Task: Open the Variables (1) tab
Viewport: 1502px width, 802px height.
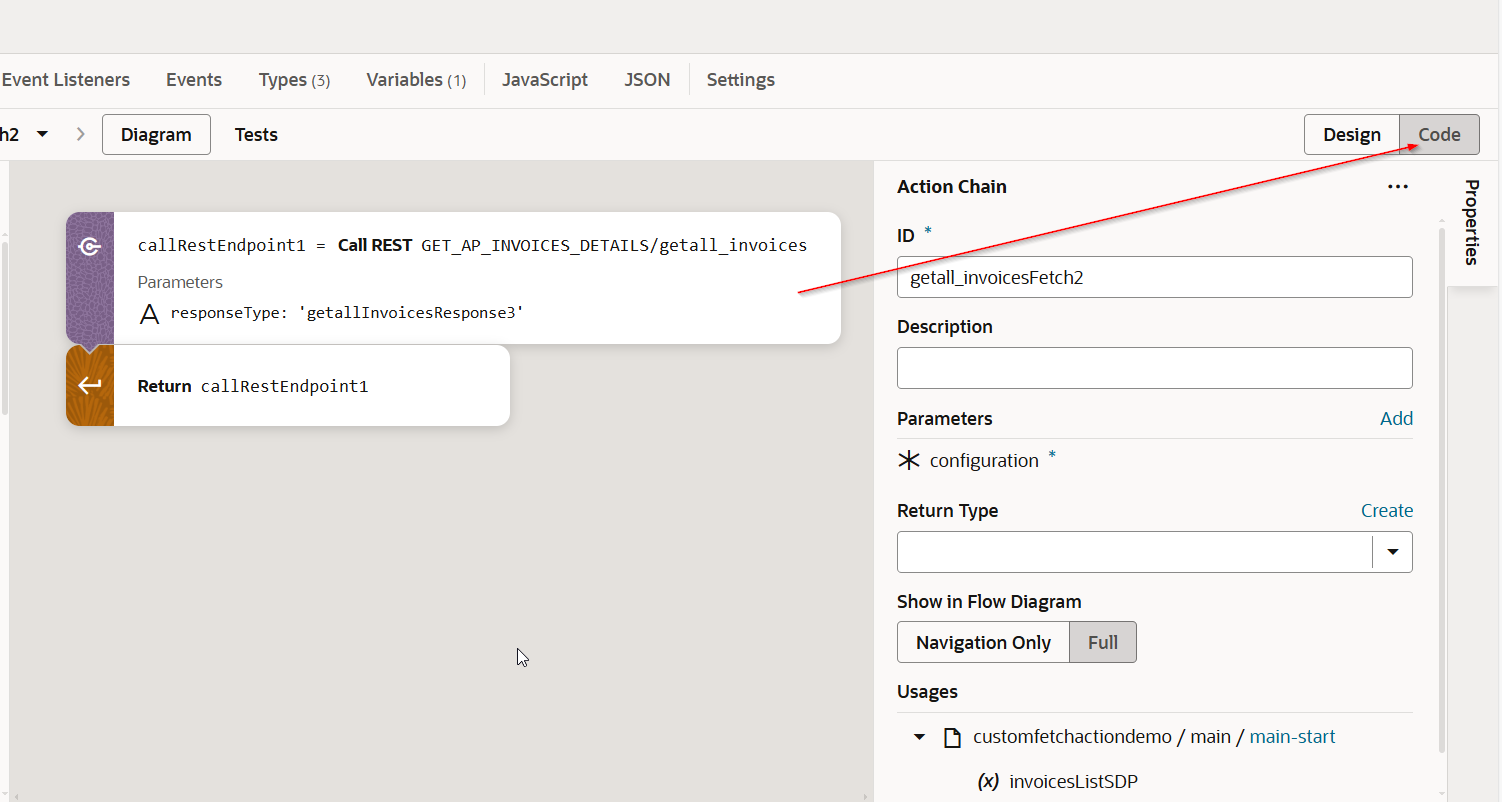Action: coord(416,80)
